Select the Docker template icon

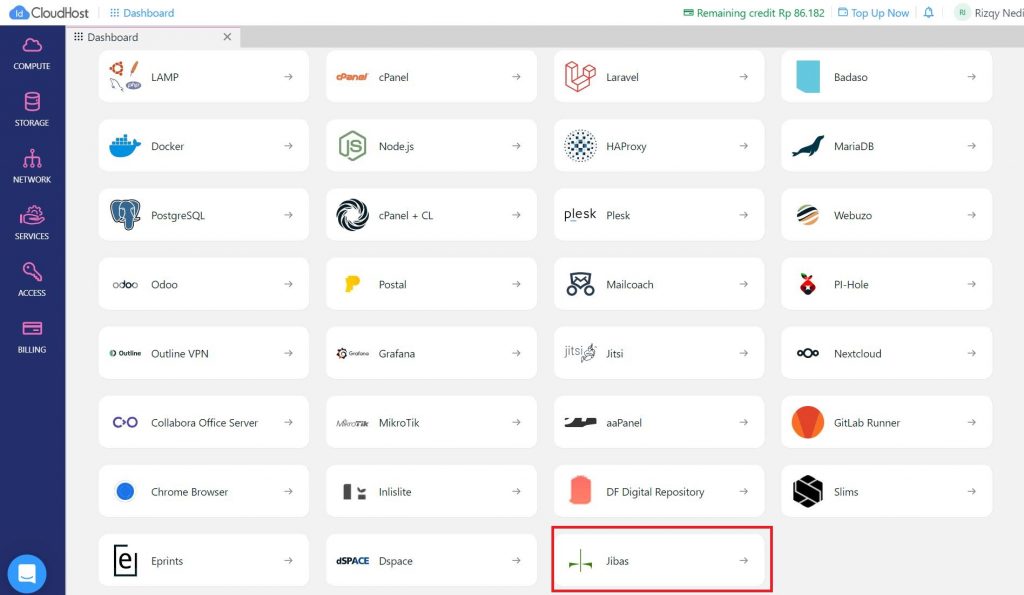(123, 145)
